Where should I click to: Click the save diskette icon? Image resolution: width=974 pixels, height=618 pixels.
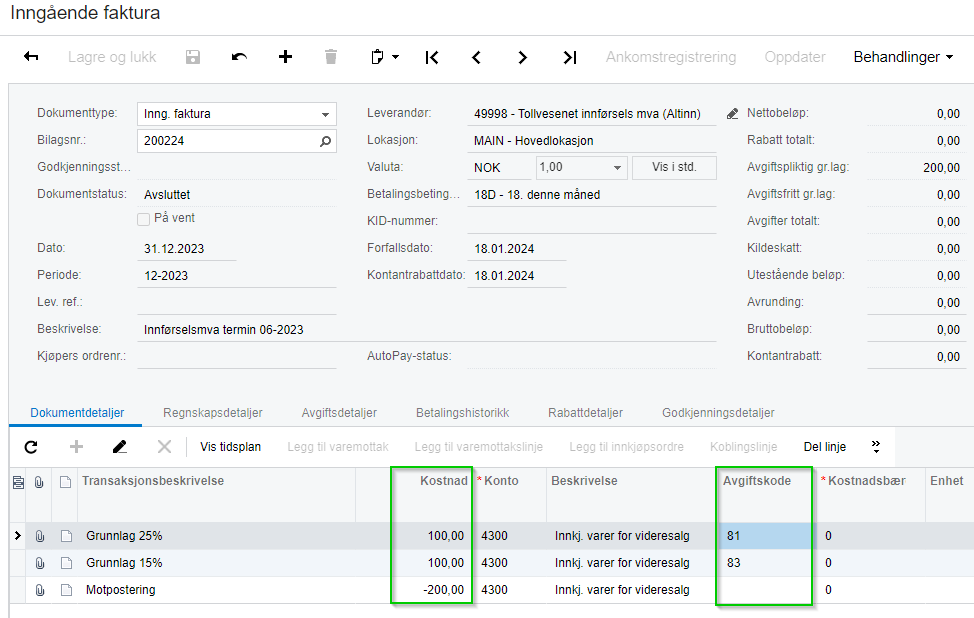[193, 57]
